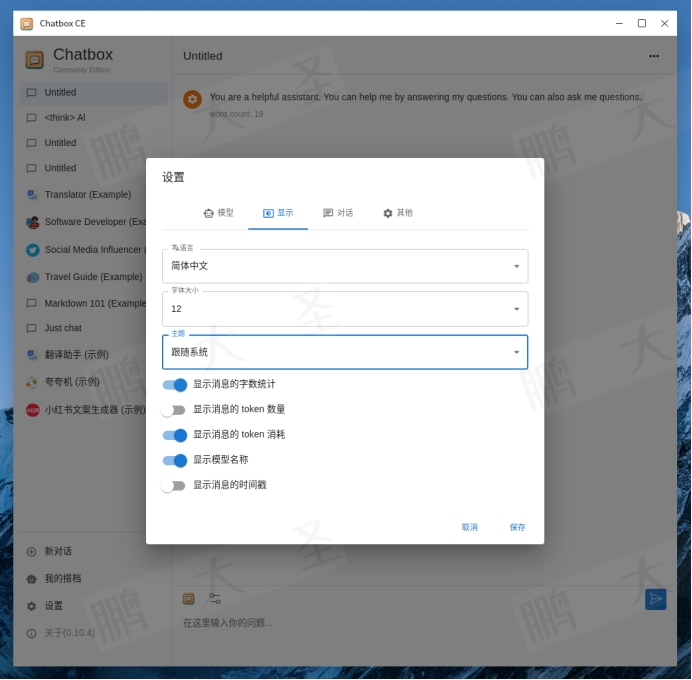Screen dimensions: 692x680
Task: Click the info icon beside 关于(0.10.4)
Action: (31, 634)
